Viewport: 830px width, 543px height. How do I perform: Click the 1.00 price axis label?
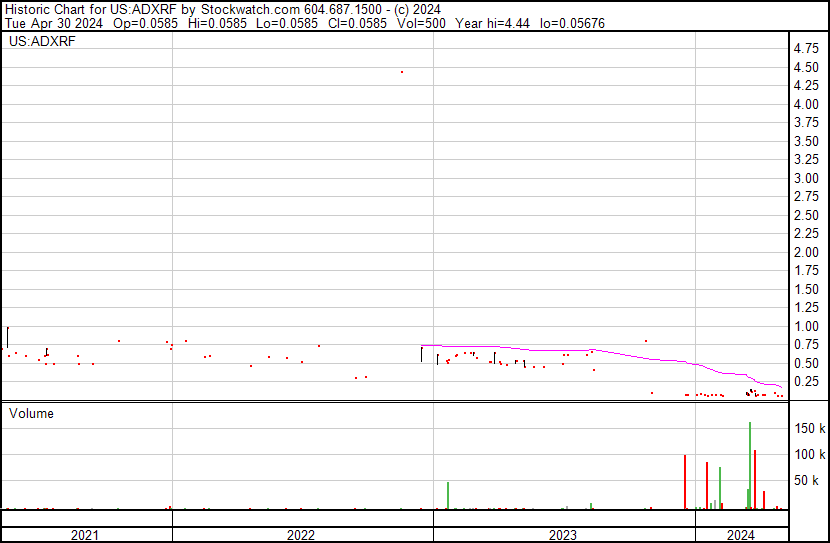806,327
